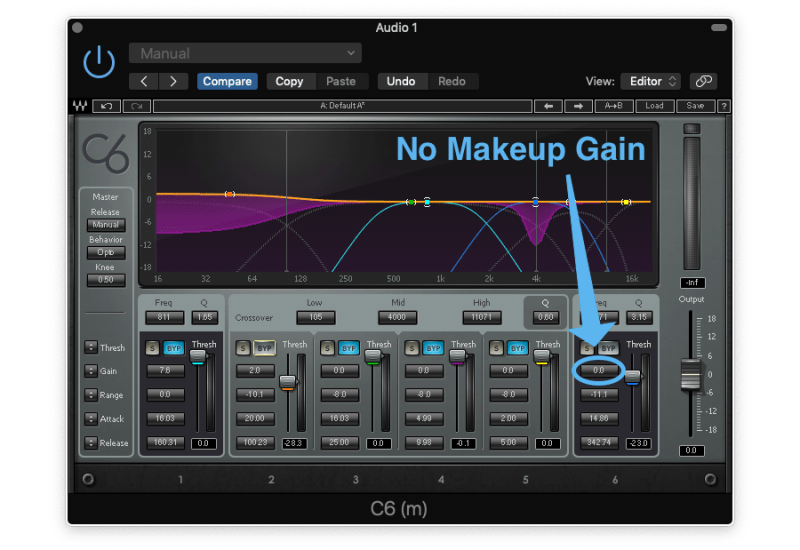
Task: Click the master Gain stepper arrows
Action: point(91,371)
